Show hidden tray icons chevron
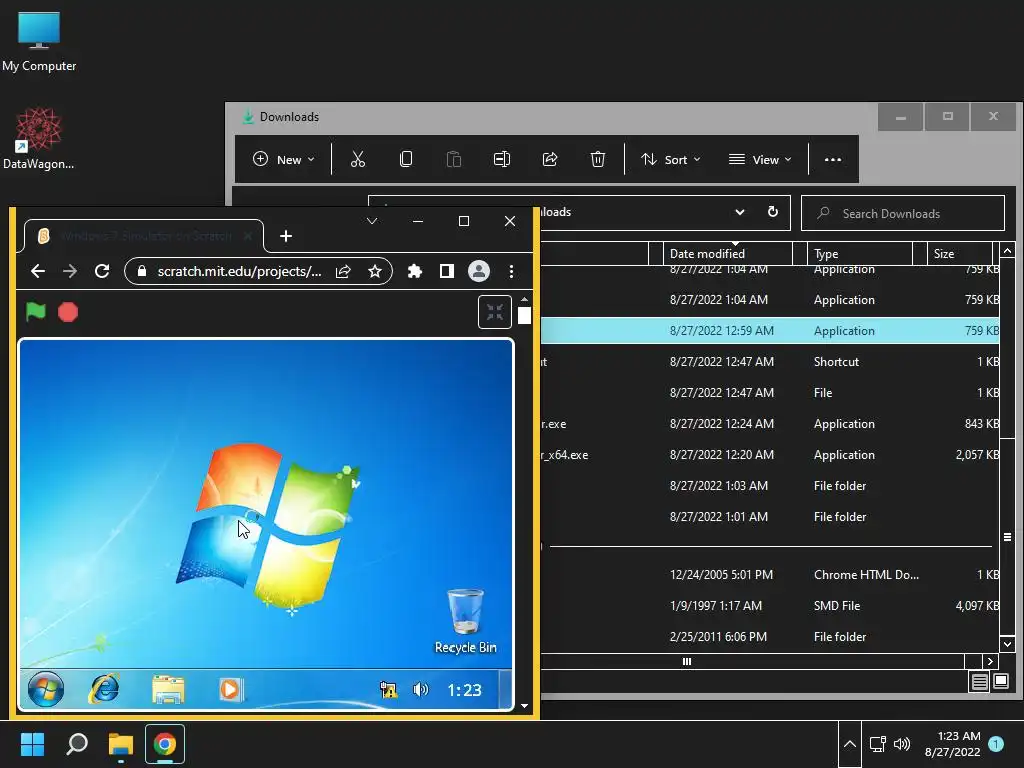This screenshot has width=1024, height=768. pyautogui.click(x=850, y=744)
